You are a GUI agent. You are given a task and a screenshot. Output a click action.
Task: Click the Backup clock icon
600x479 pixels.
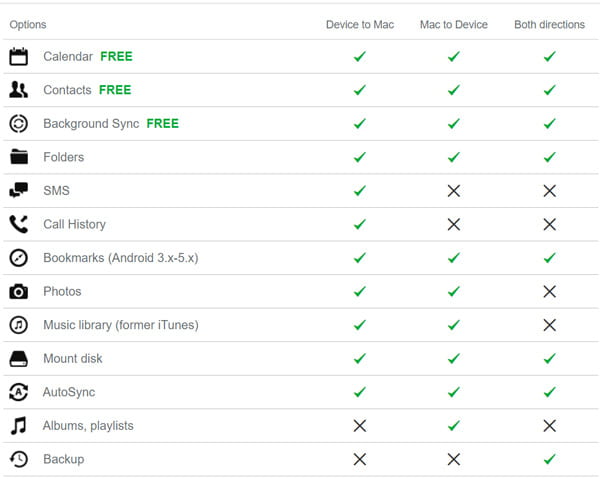point(18,460)
